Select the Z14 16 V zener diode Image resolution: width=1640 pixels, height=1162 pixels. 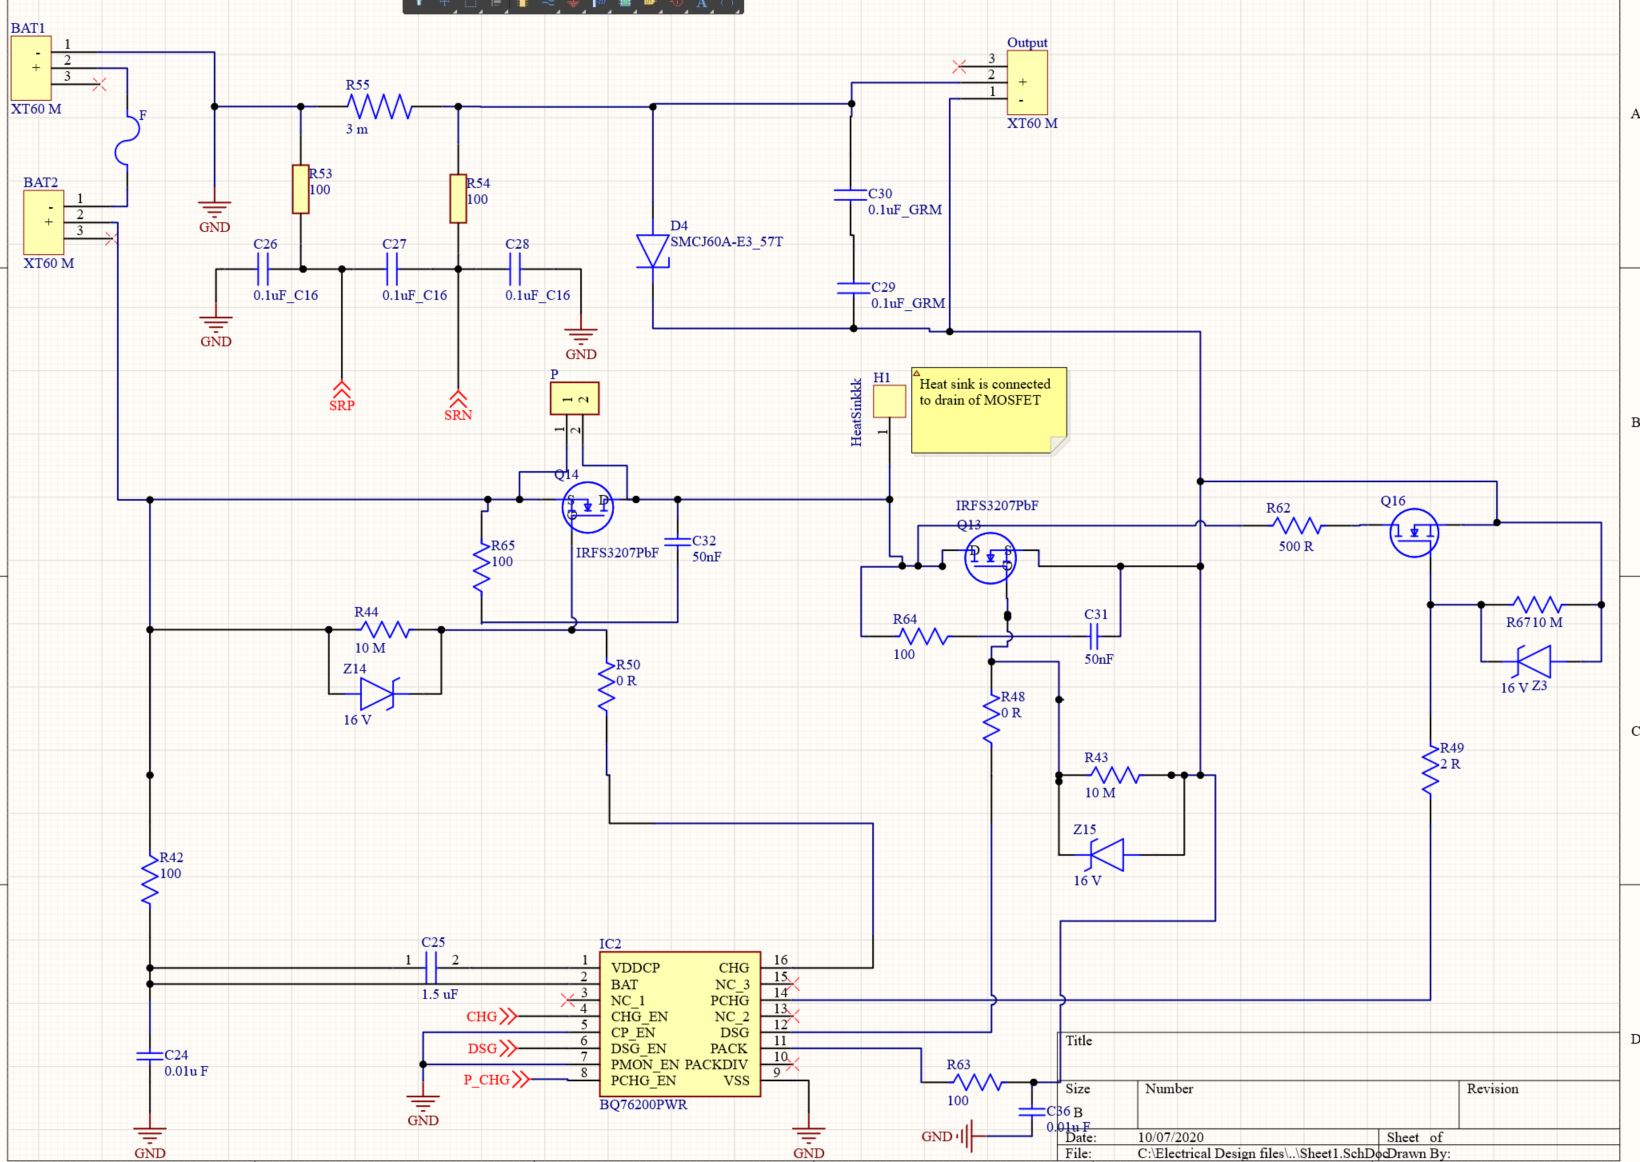click(380, 693)
